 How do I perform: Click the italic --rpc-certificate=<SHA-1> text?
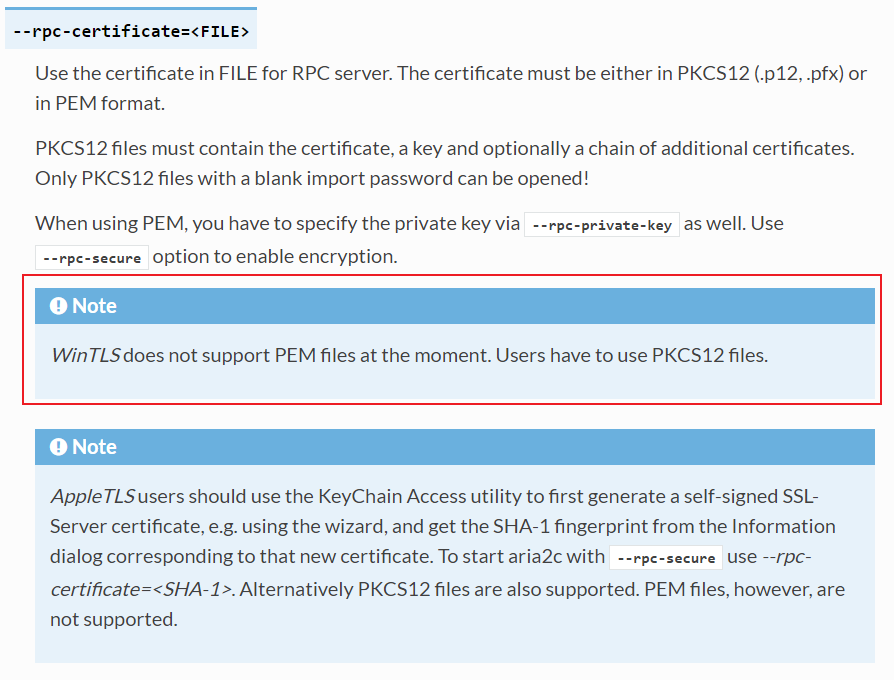point(141,588)
